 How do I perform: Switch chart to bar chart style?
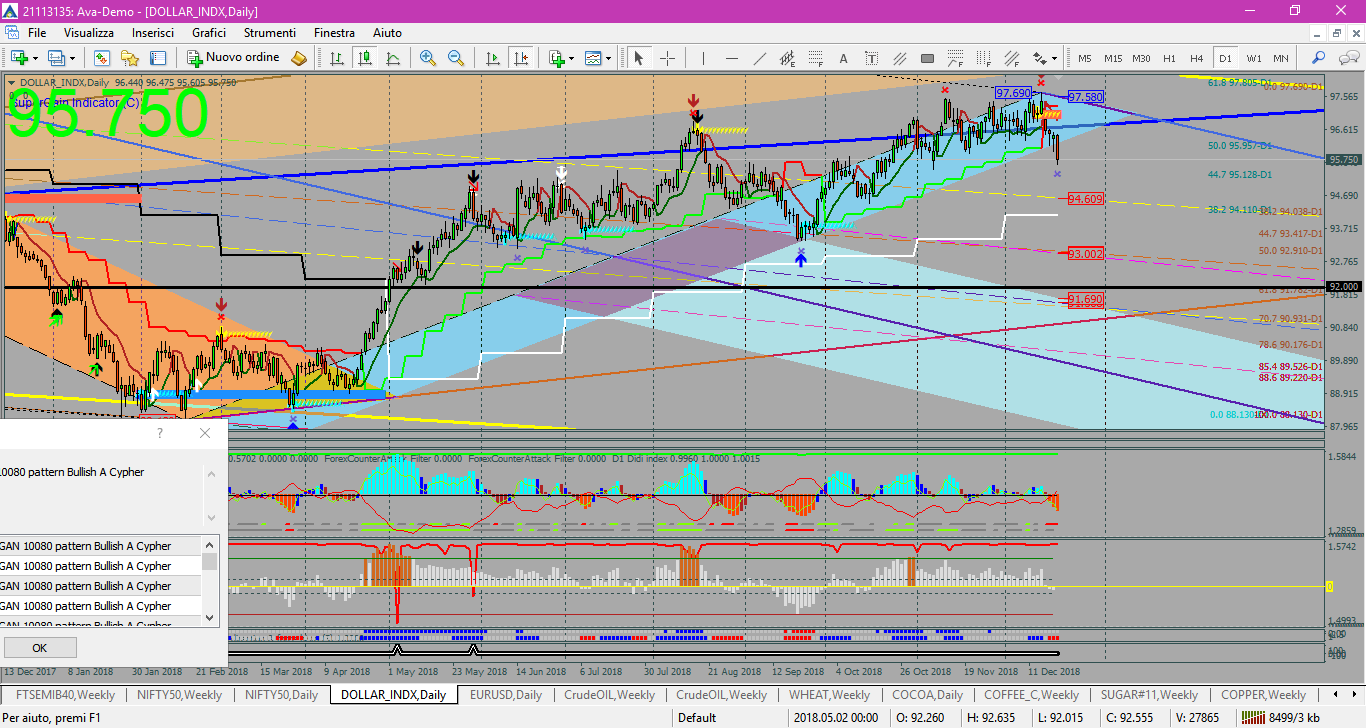point(337,58)
